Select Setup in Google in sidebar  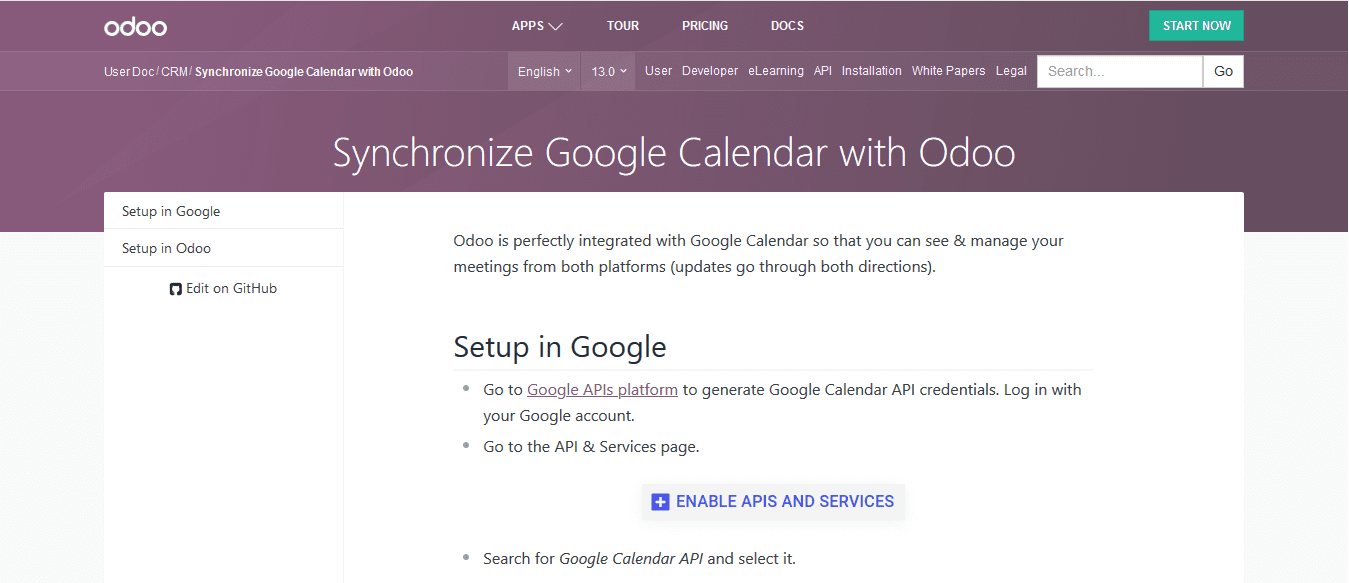point(224,211)
